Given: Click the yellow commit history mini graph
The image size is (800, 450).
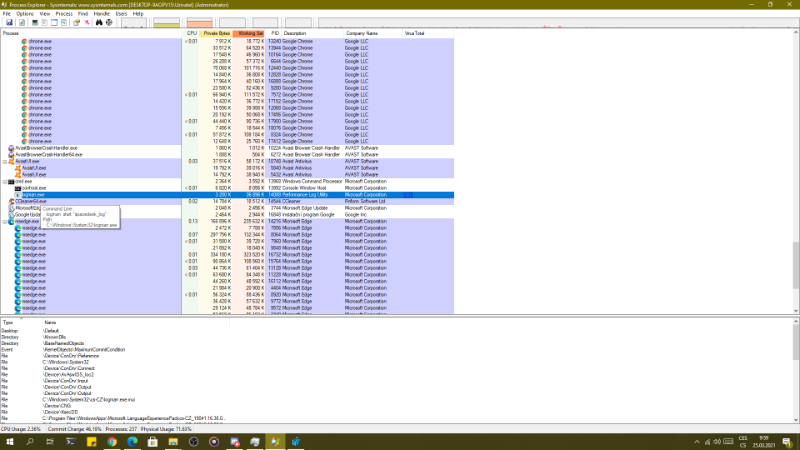Looking at the screenshot, I should tap(166, 22).
